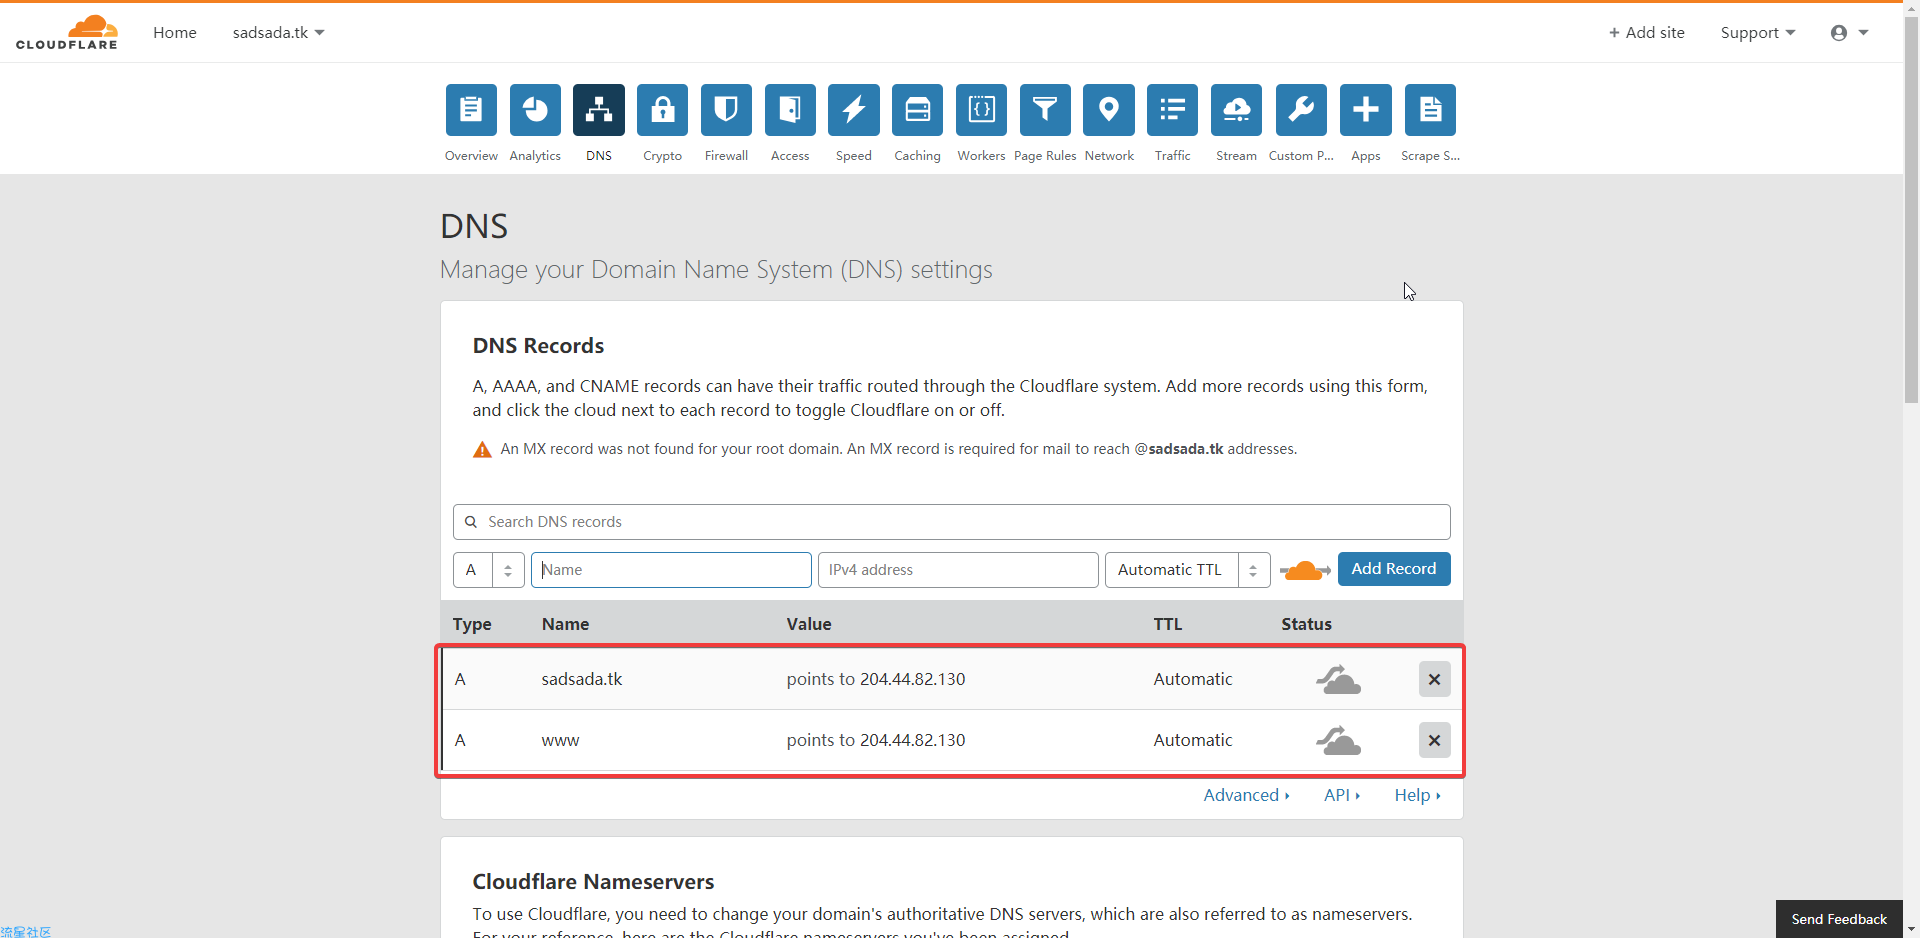Toggle Cloudflare proxy cloud for sadsada.tk record
The width and height of the screenshot is (1920, 938).
1338,680
